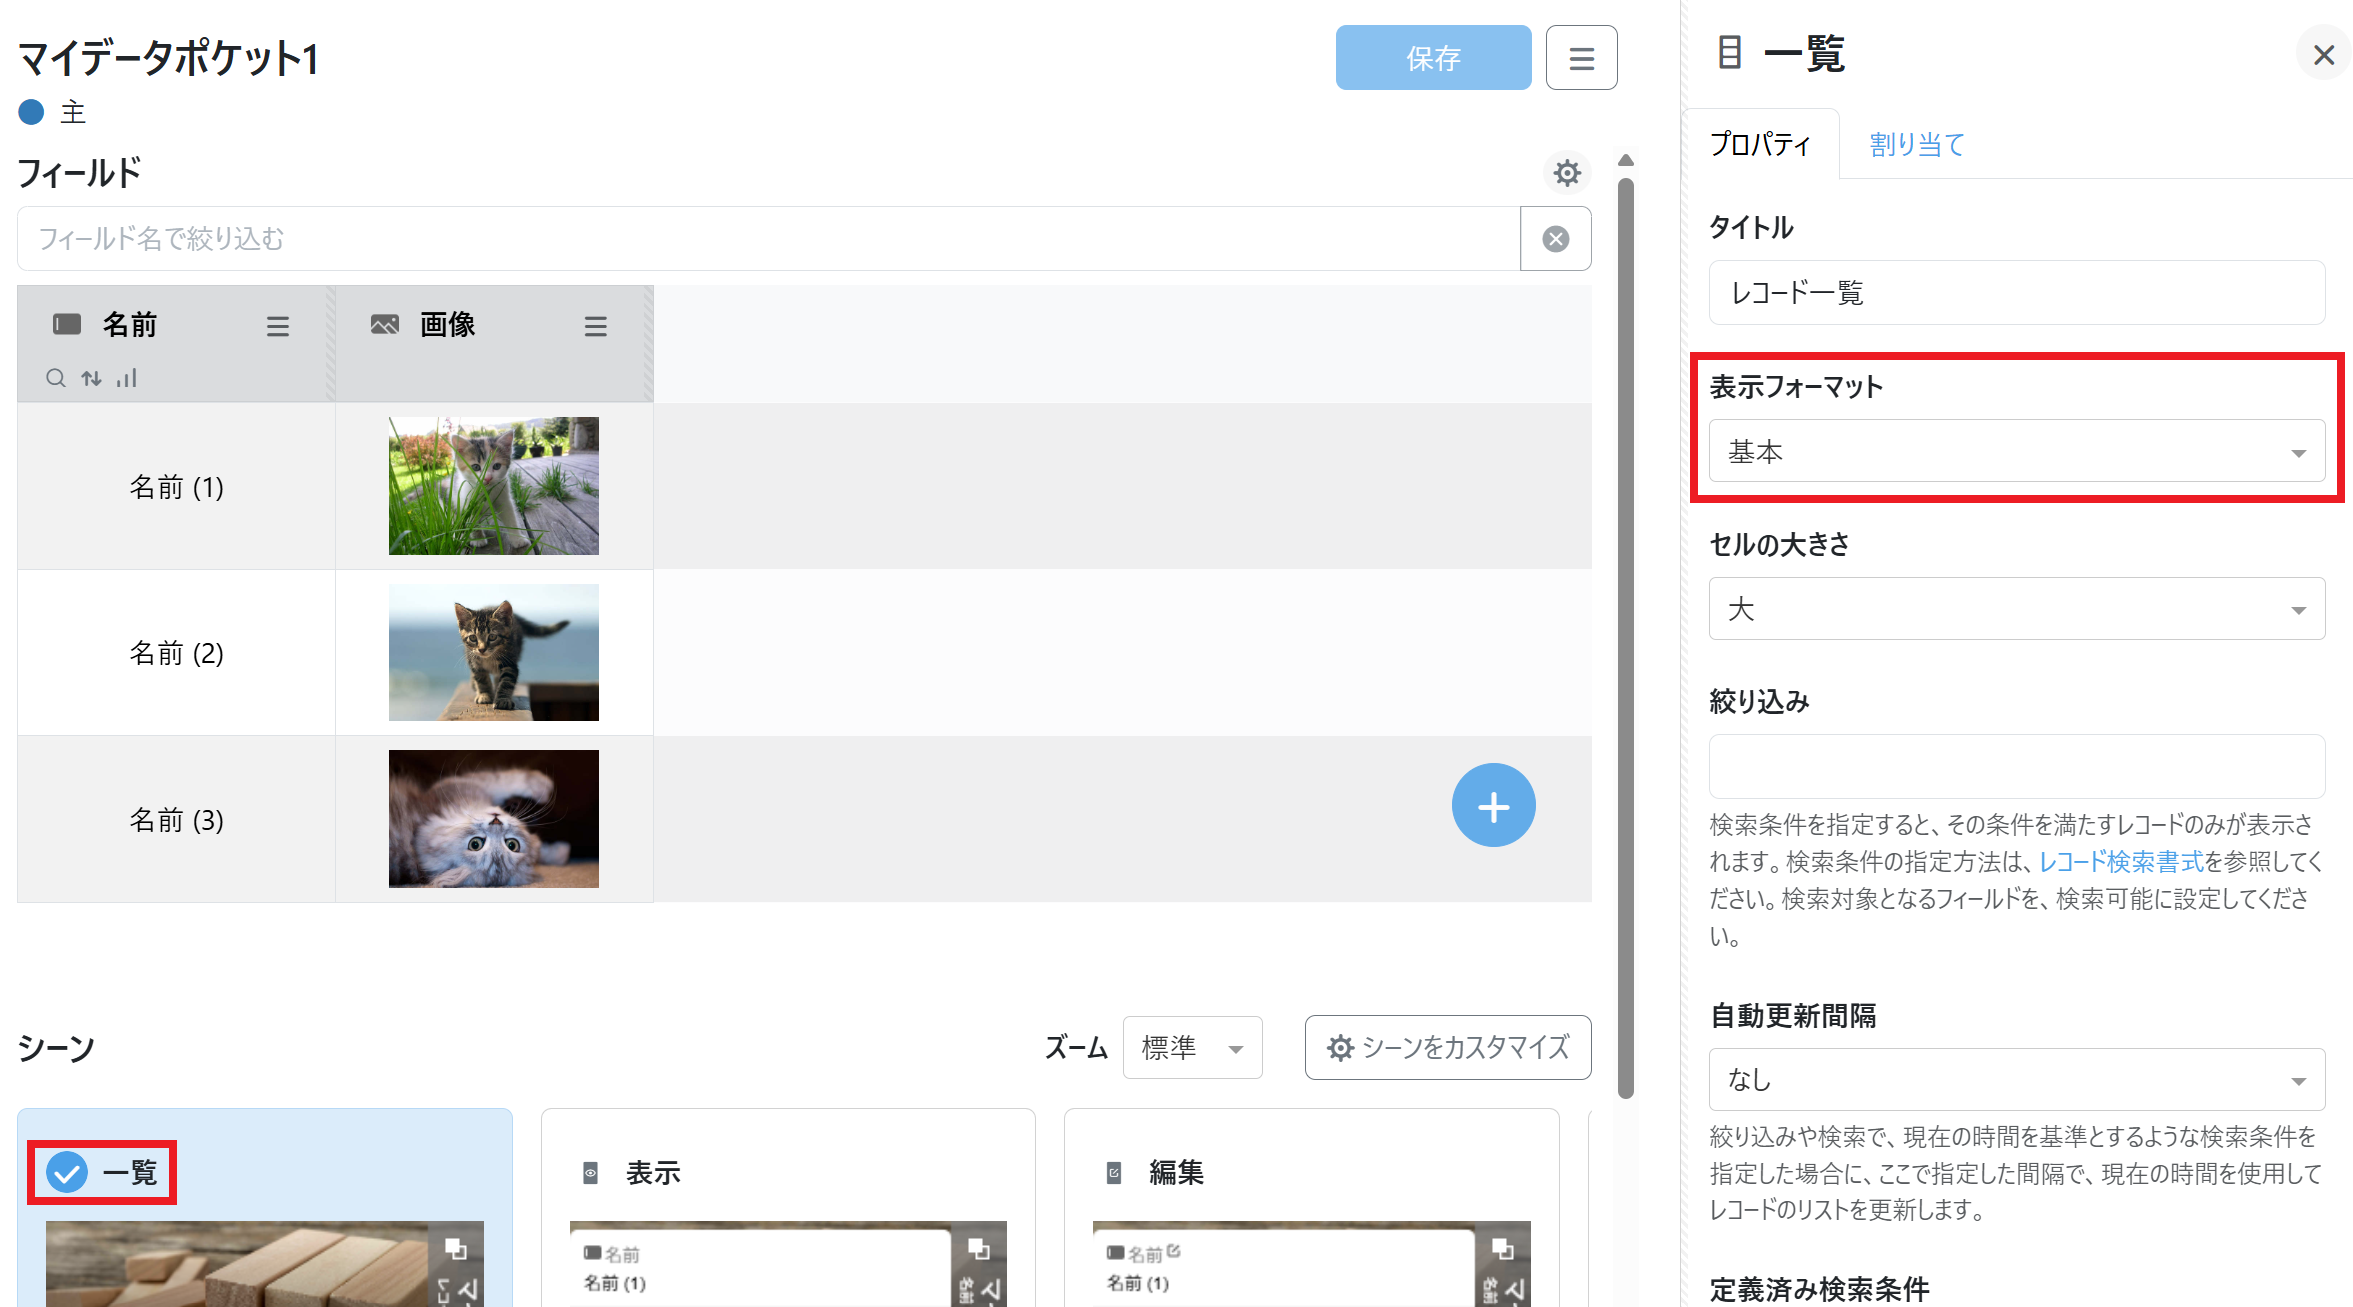Open the 画像 field hamburger menu
This screenshot has width=2353, height=1307.
(x=595, y=326)
